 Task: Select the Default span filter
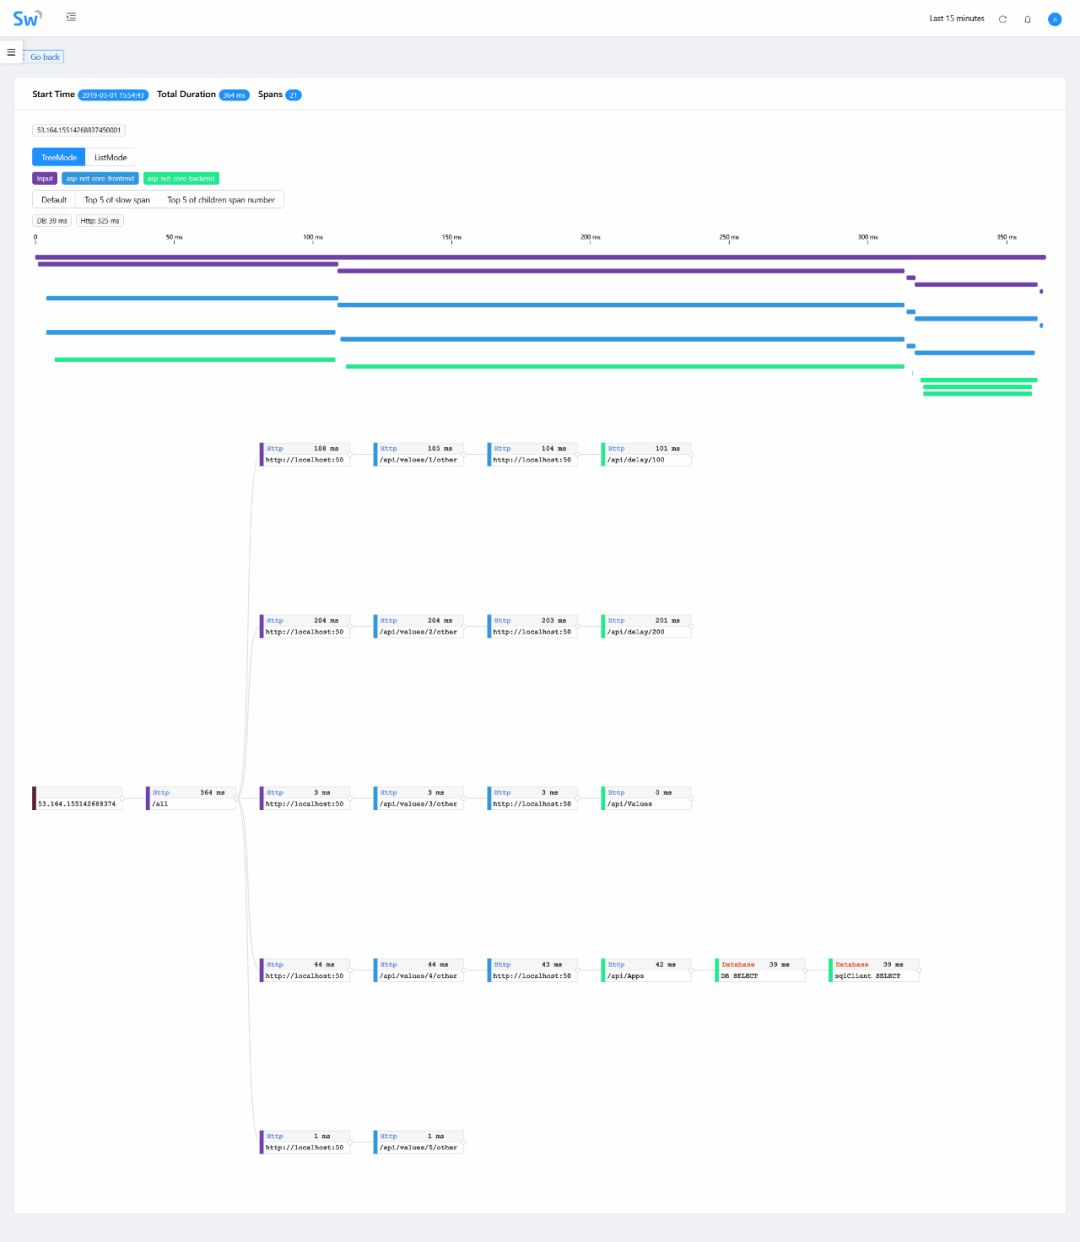[54, 200]
